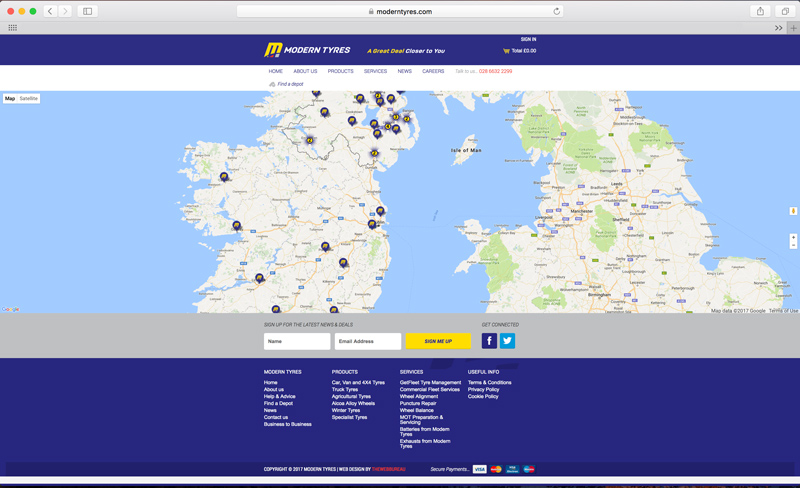Open the Help & Advice footer link

pyautogui.click(x=280, y=397)
